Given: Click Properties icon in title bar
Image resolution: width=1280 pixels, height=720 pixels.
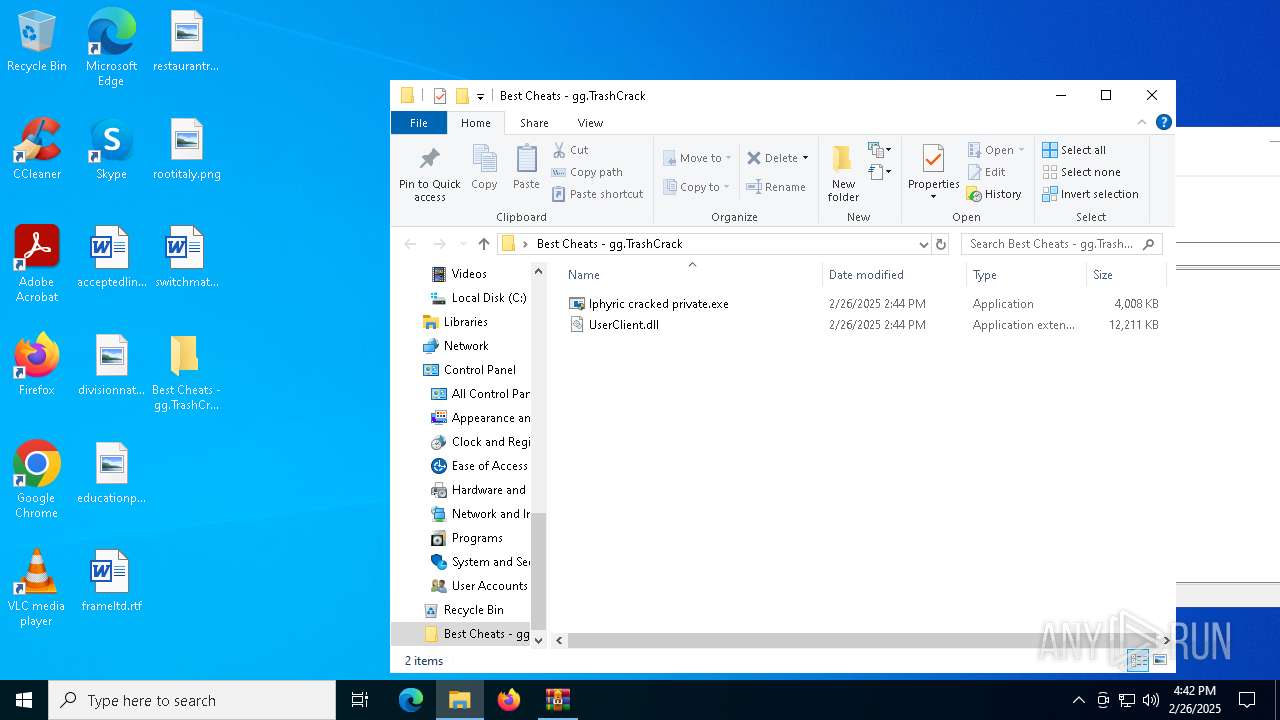Looking at the screenshot, I should [x=439, y=96].
